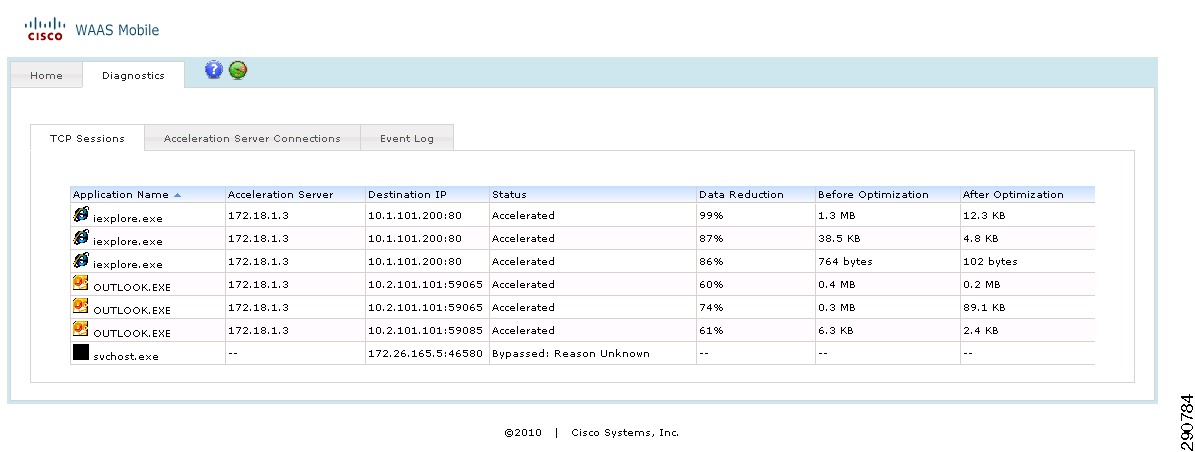Click the Outlook icon in the 74% row

point(81,306)
